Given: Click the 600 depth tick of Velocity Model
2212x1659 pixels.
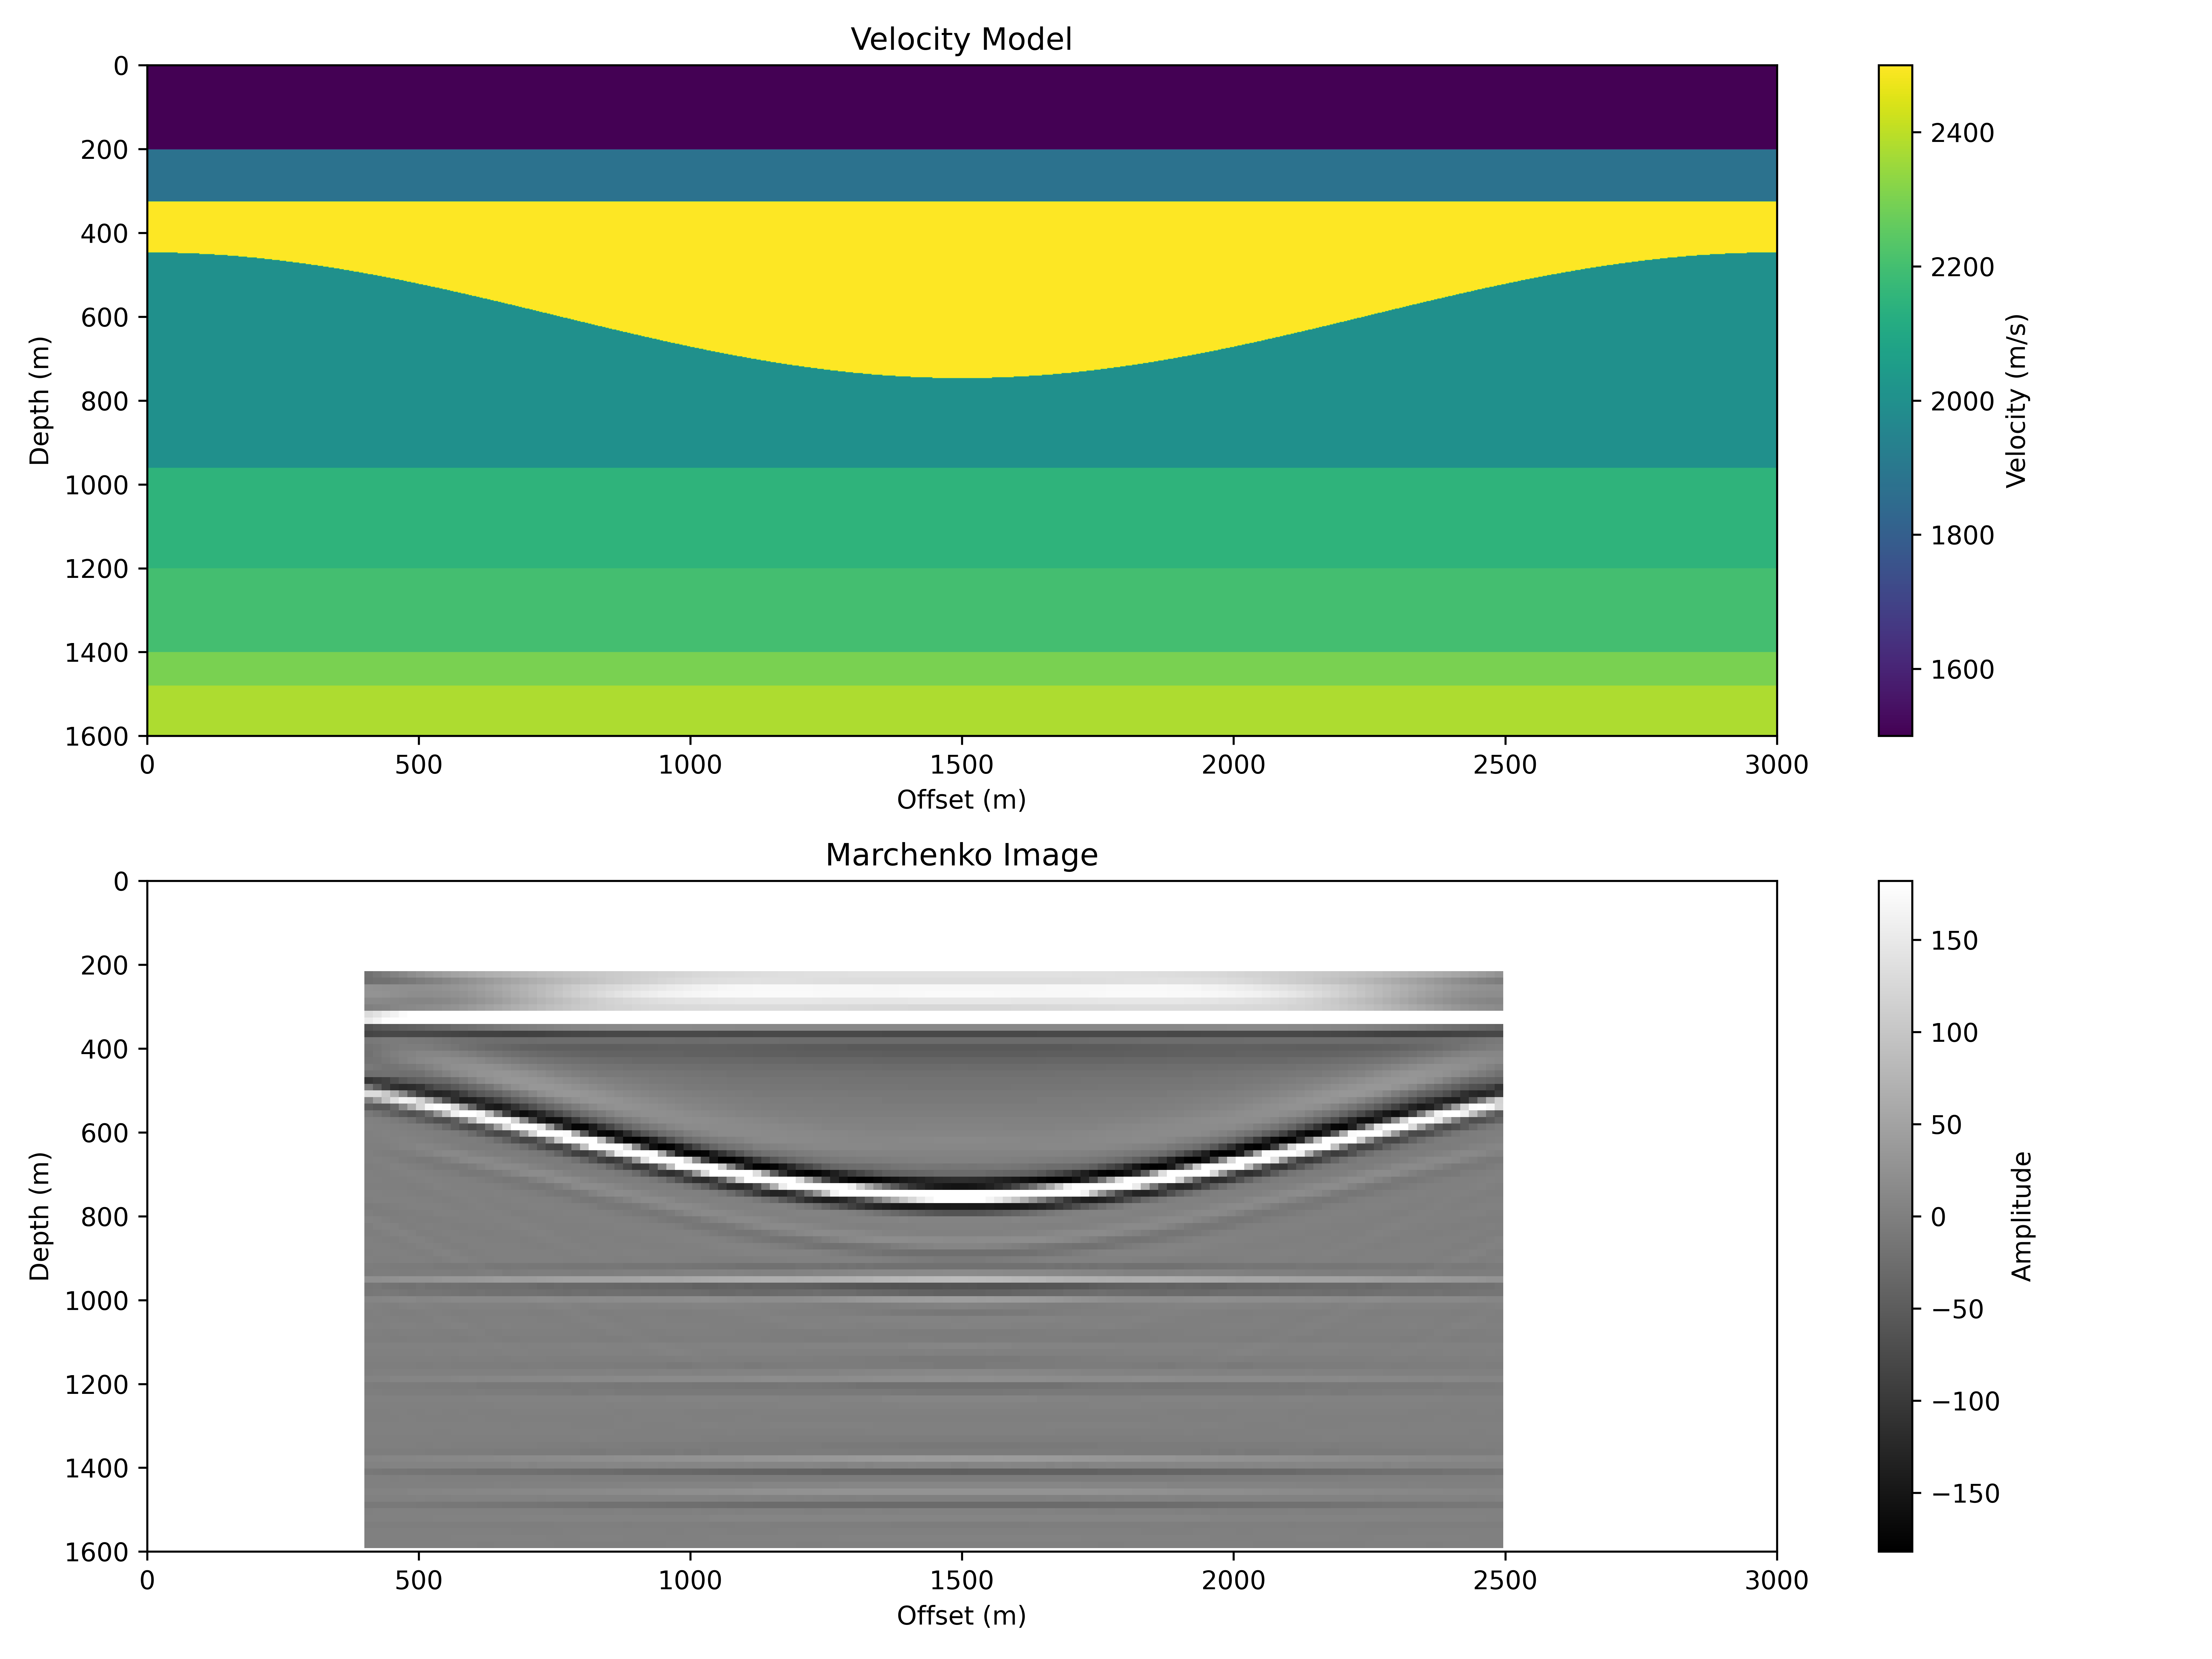Looking at the screenshot, I should tap(105, 317).
